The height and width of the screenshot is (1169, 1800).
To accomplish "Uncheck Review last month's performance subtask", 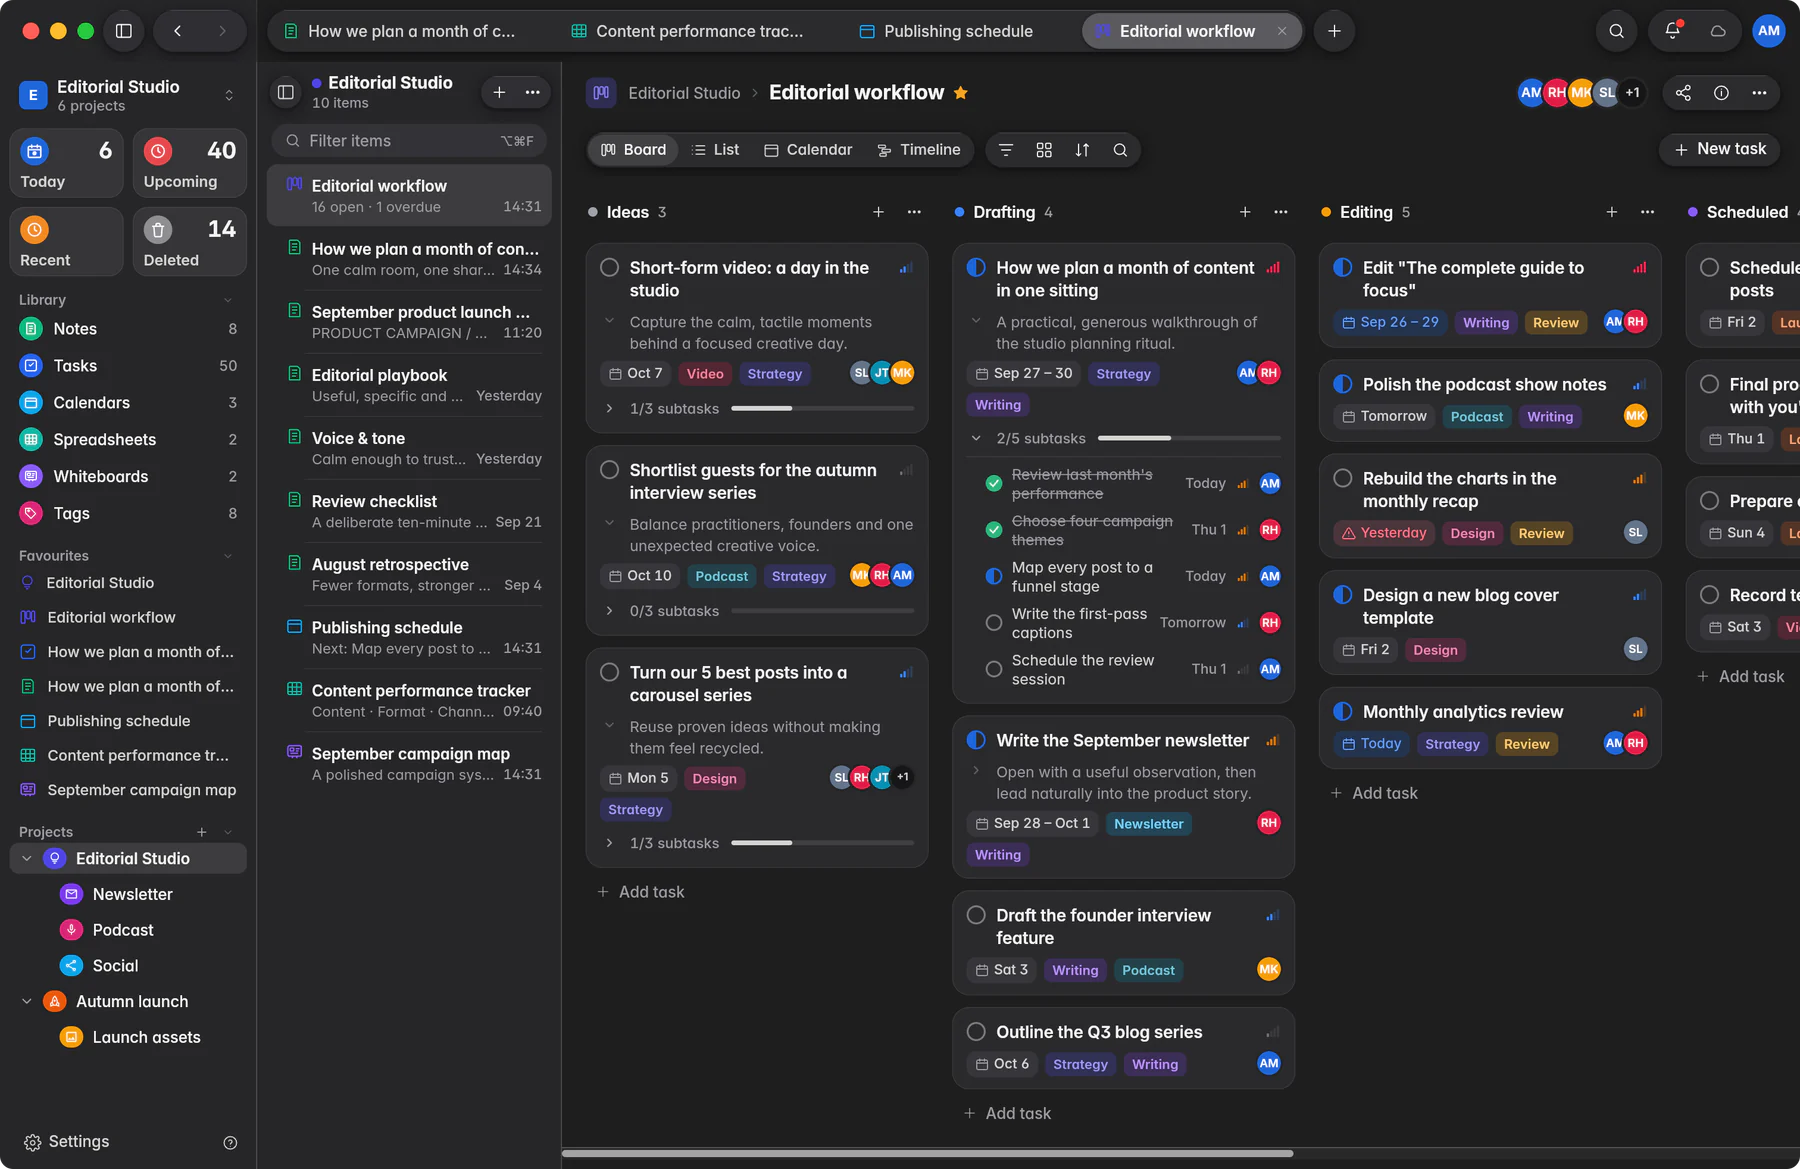I will 993,484.
